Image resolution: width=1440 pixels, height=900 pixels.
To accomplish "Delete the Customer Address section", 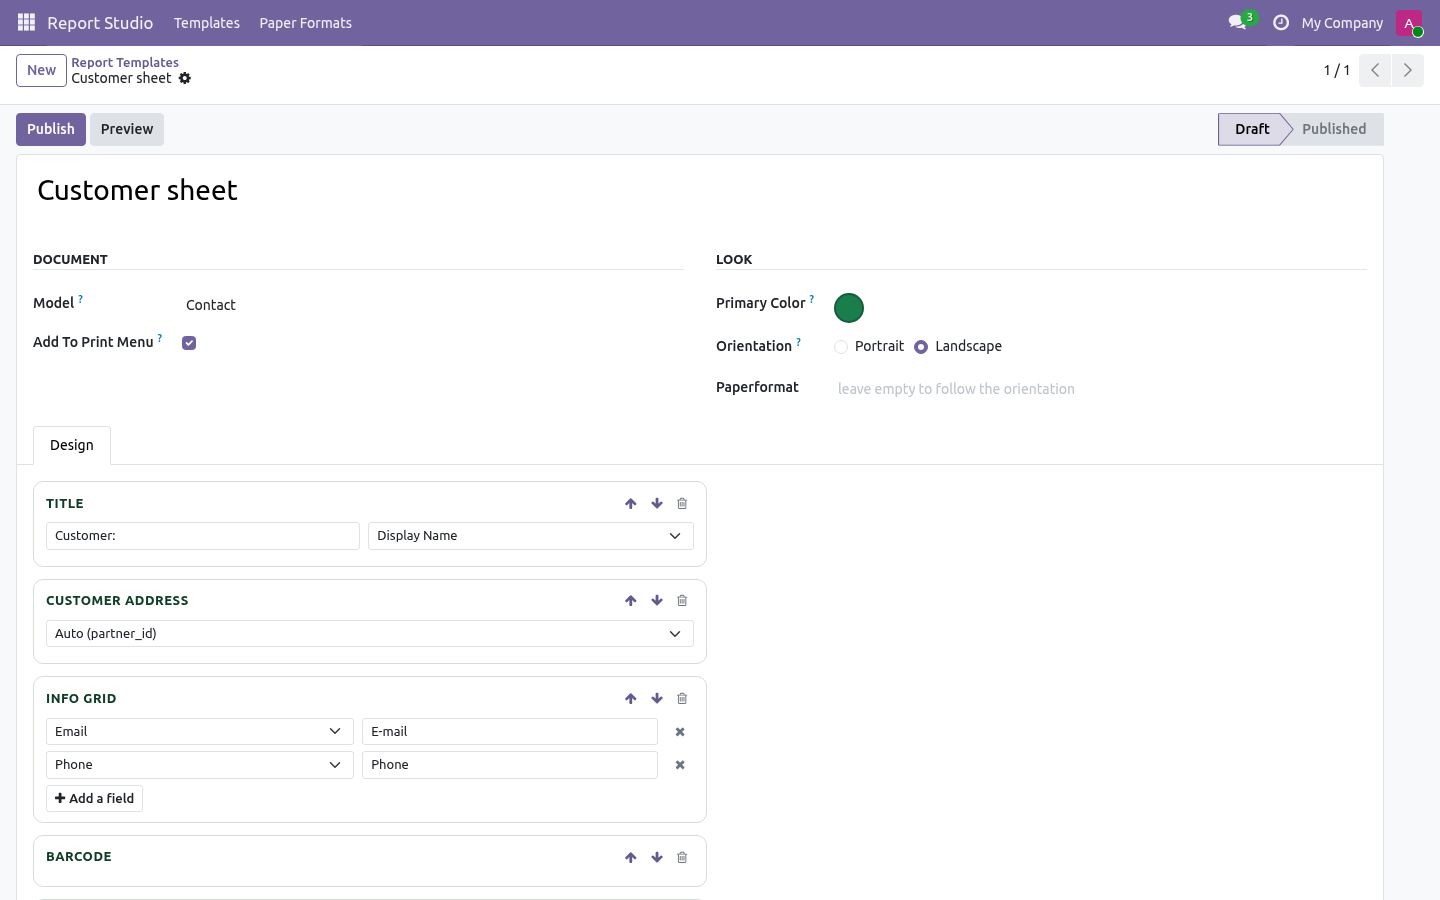I will click(x=682, y=601).
